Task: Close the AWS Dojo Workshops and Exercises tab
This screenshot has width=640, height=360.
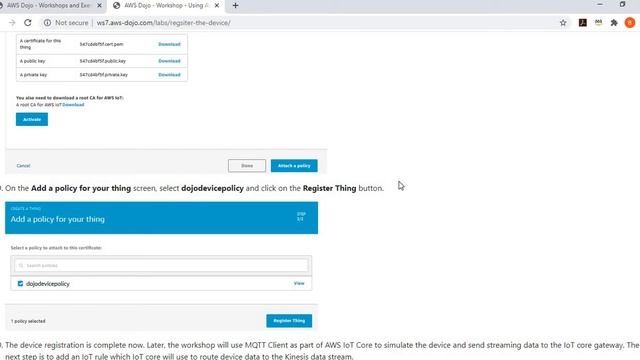Action: coord(99,6)
